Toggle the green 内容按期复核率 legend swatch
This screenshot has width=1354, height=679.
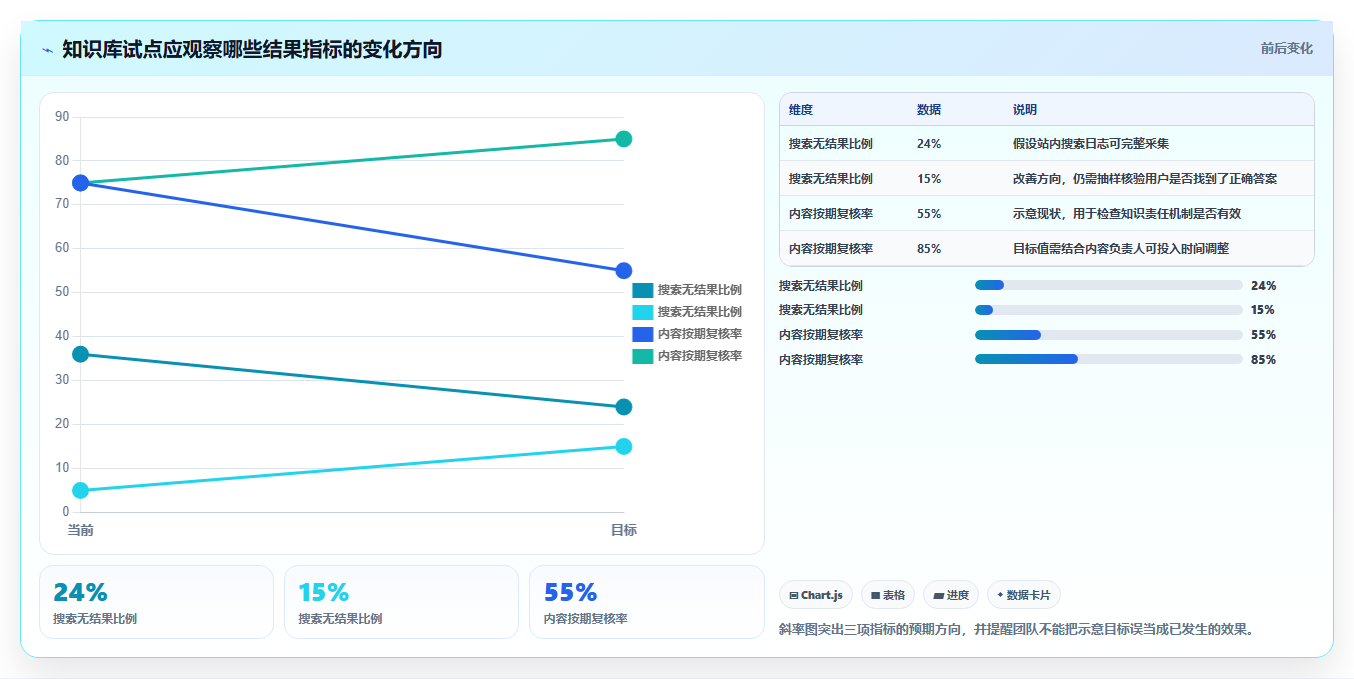tap(642, 356)
